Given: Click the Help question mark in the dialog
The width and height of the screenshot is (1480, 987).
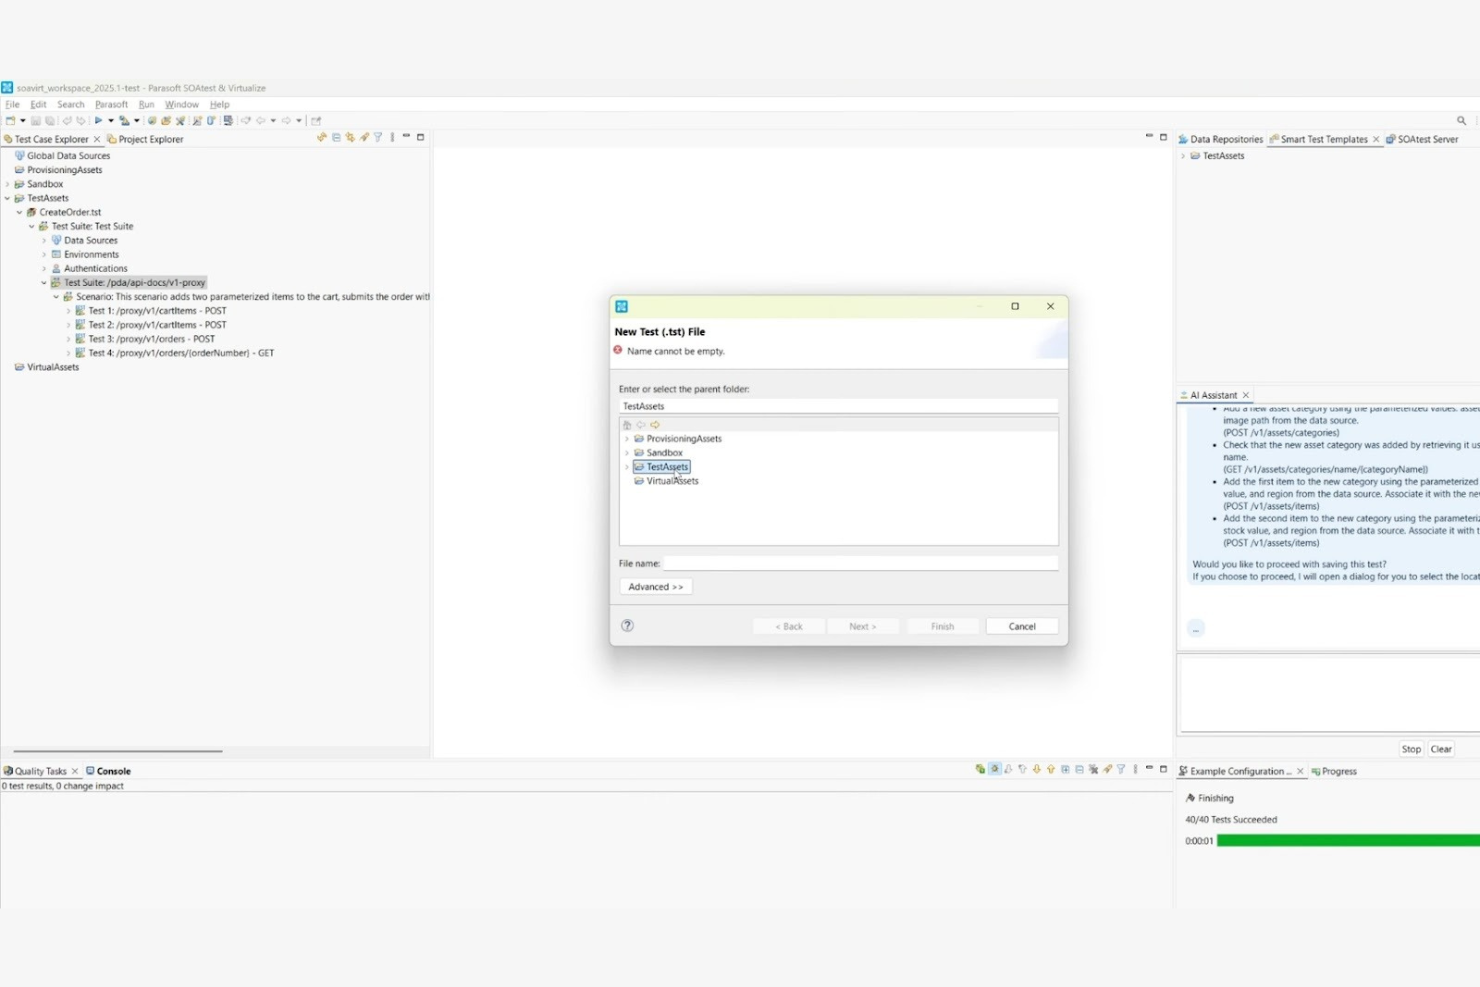Looking at the screenshot, I should pyautogui.click(x=627, y=625).
